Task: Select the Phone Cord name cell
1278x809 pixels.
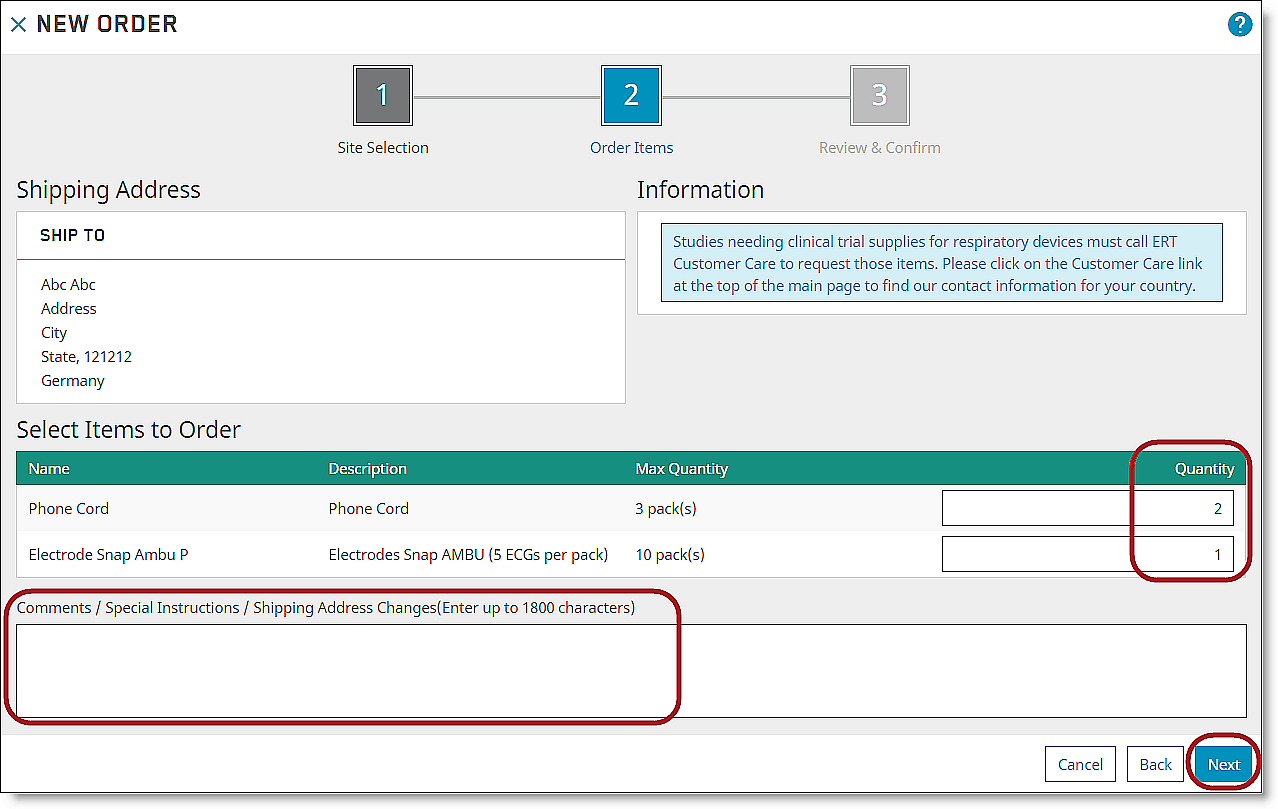Action: coord(69,508)
